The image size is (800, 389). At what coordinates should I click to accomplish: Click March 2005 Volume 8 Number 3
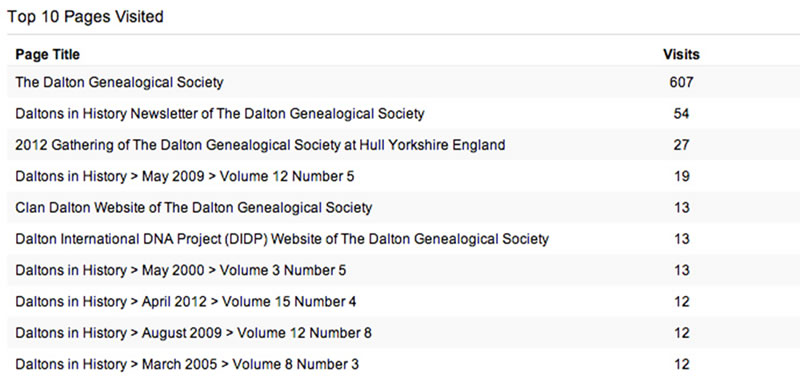[x=187, y=364]
